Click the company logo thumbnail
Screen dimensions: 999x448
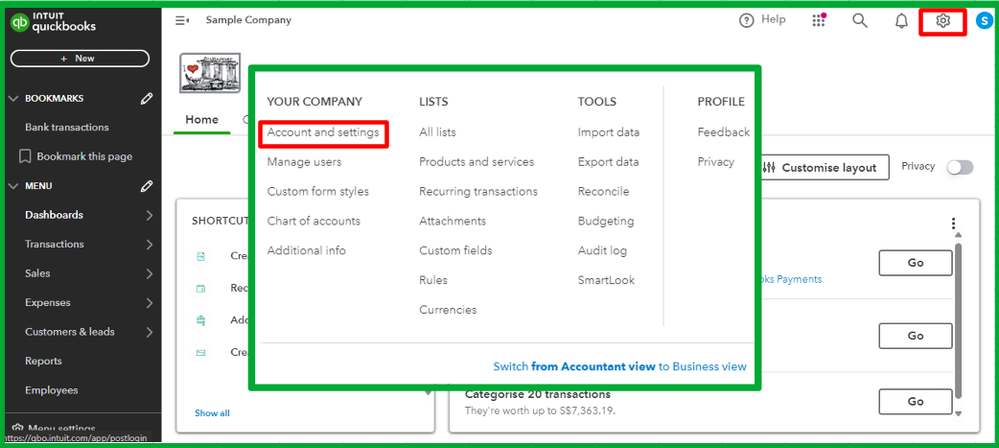click(x=203, y=73)
